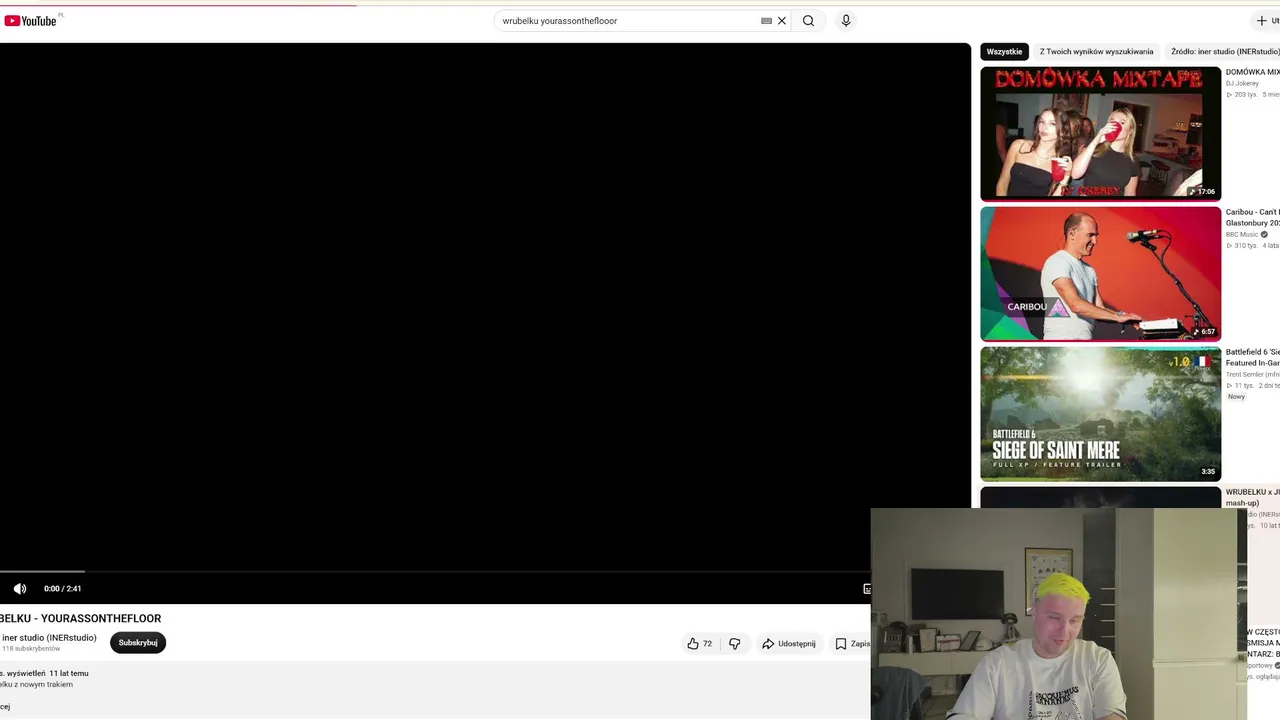Open the YouTube home logo
This screenshot has height=720, width=1280.
click(30, 21)
